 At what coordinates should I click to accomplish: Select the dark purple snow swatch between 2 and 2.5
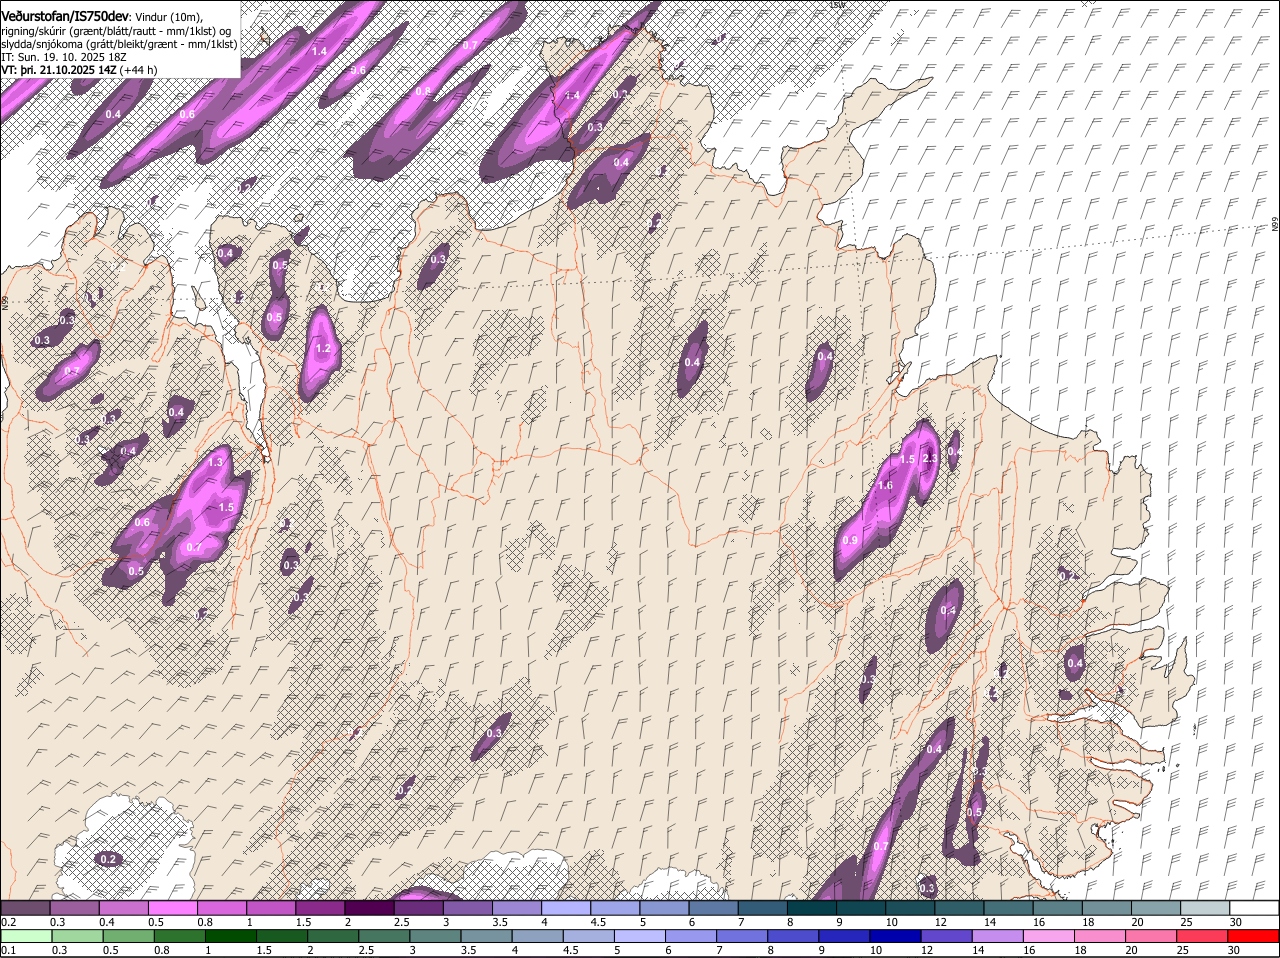pyautogui.click(x=368, y=908)
